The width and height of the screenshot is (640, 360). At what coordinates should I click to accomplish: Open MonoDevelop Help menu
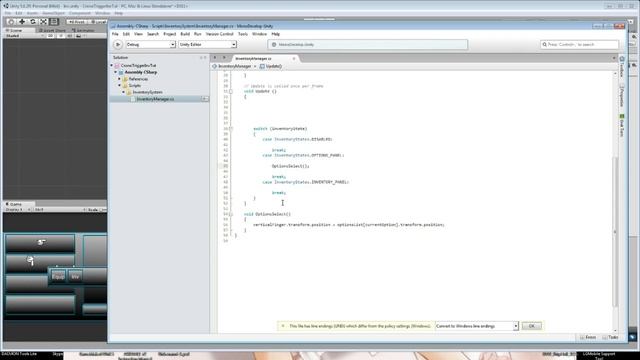coord(276,34)
